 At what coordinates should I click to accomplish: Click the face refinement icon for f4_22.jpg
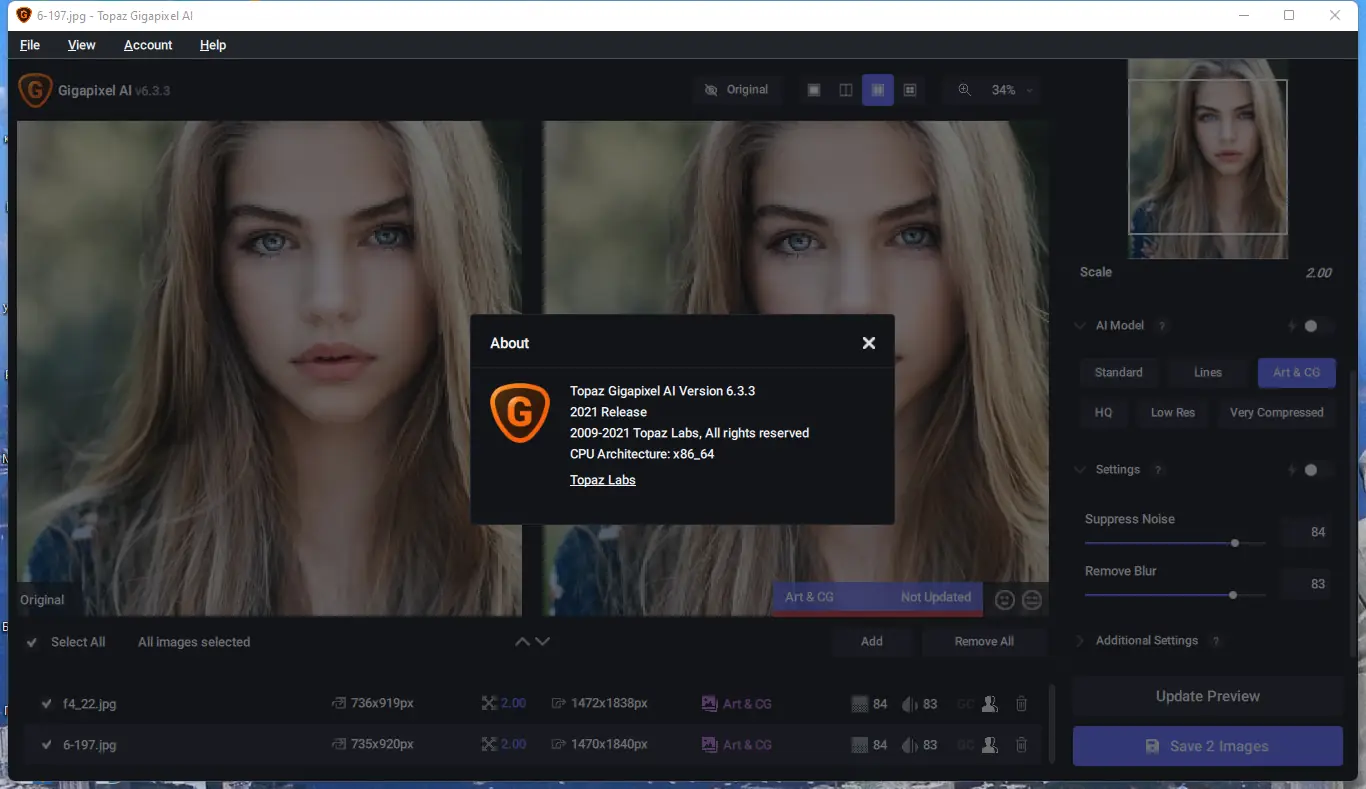coord(990,704)
